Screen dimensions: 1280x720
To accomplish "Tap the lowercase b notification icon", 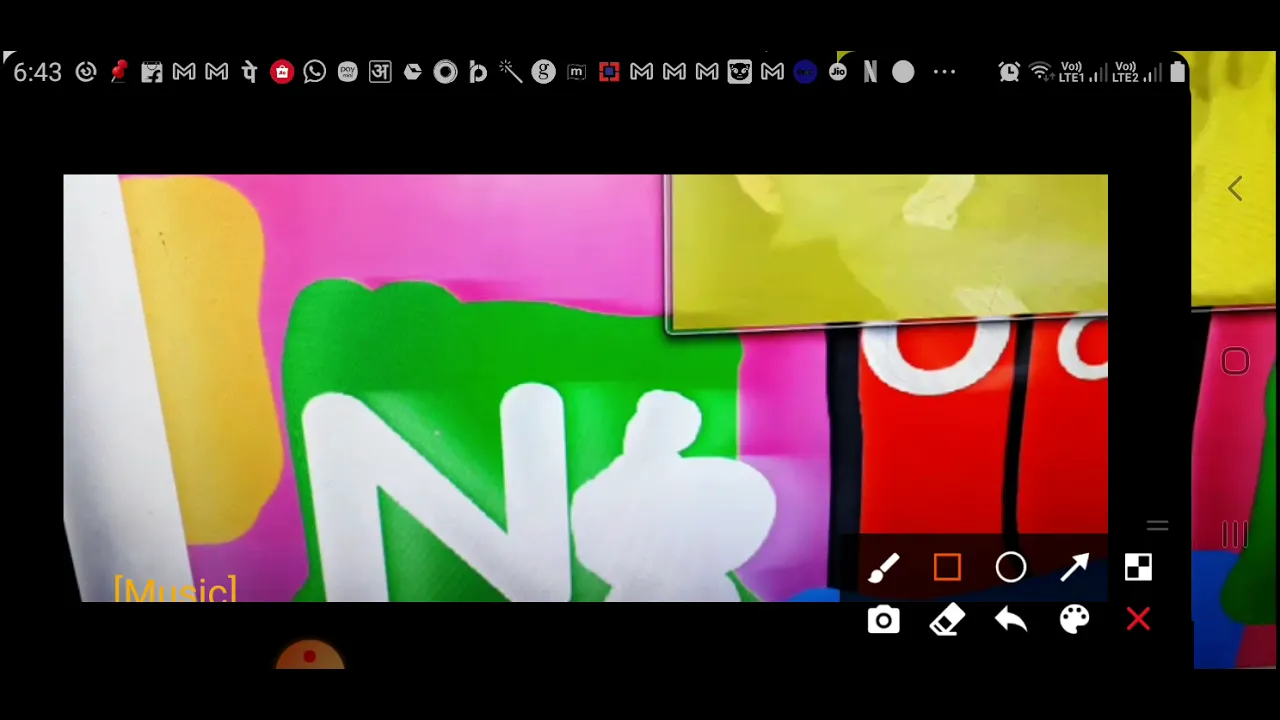I will pyautogui.click(x=478, y=72).
